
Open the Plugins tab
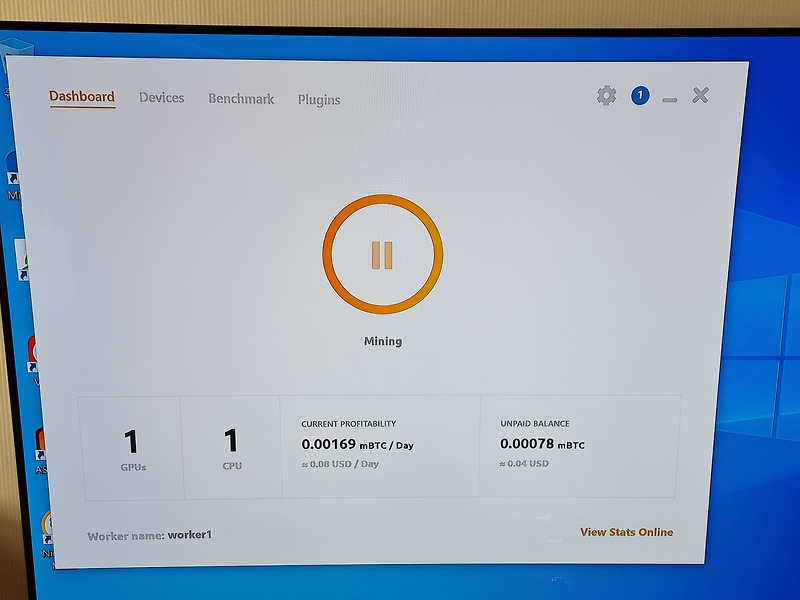[x=319, y=99]
